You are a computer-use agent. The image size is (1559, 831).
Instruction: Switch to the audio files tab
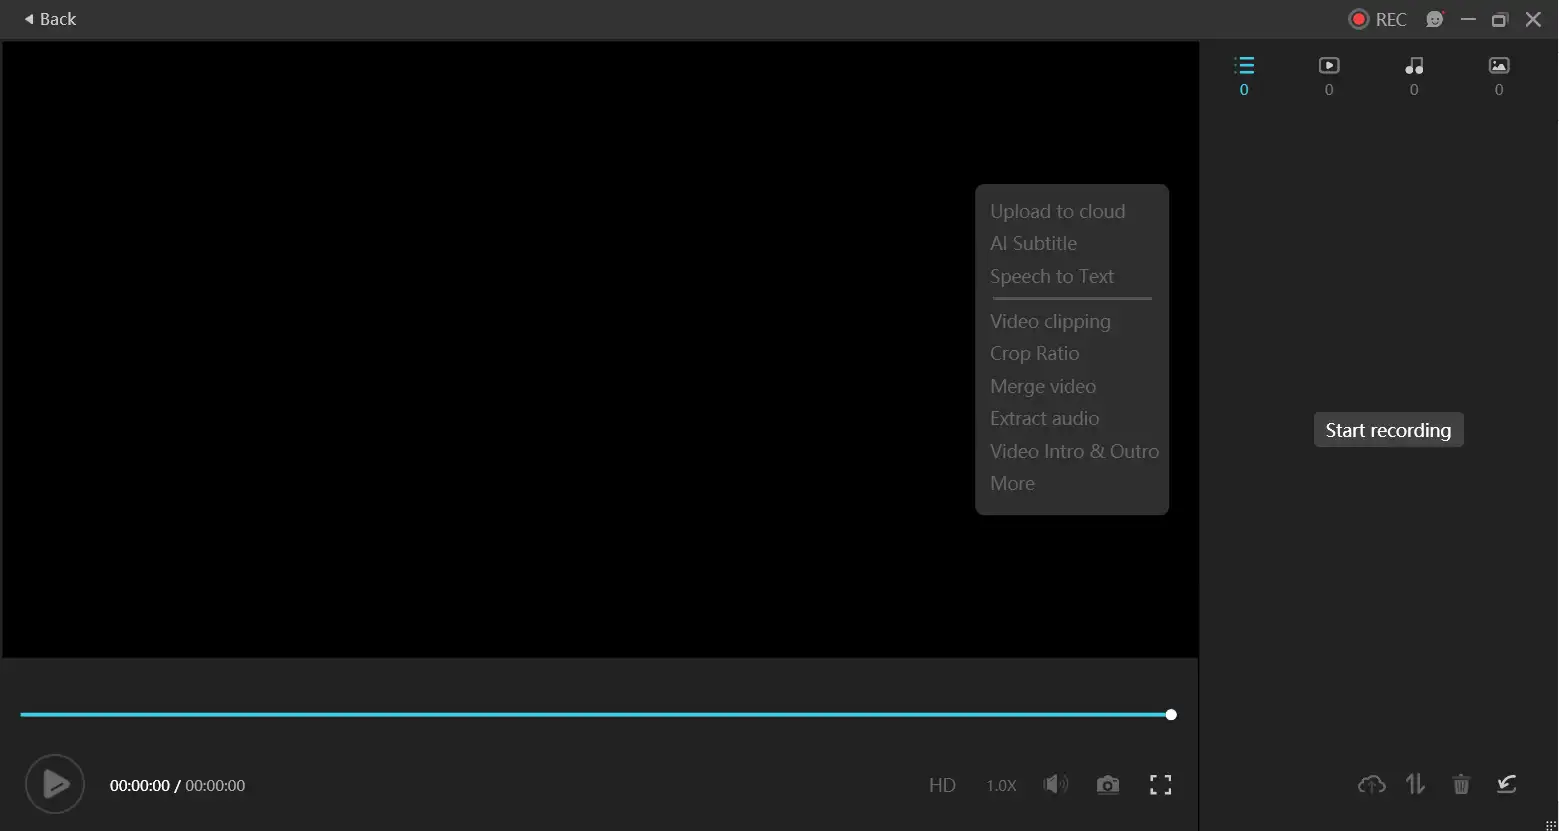[x=1414, y=75]
